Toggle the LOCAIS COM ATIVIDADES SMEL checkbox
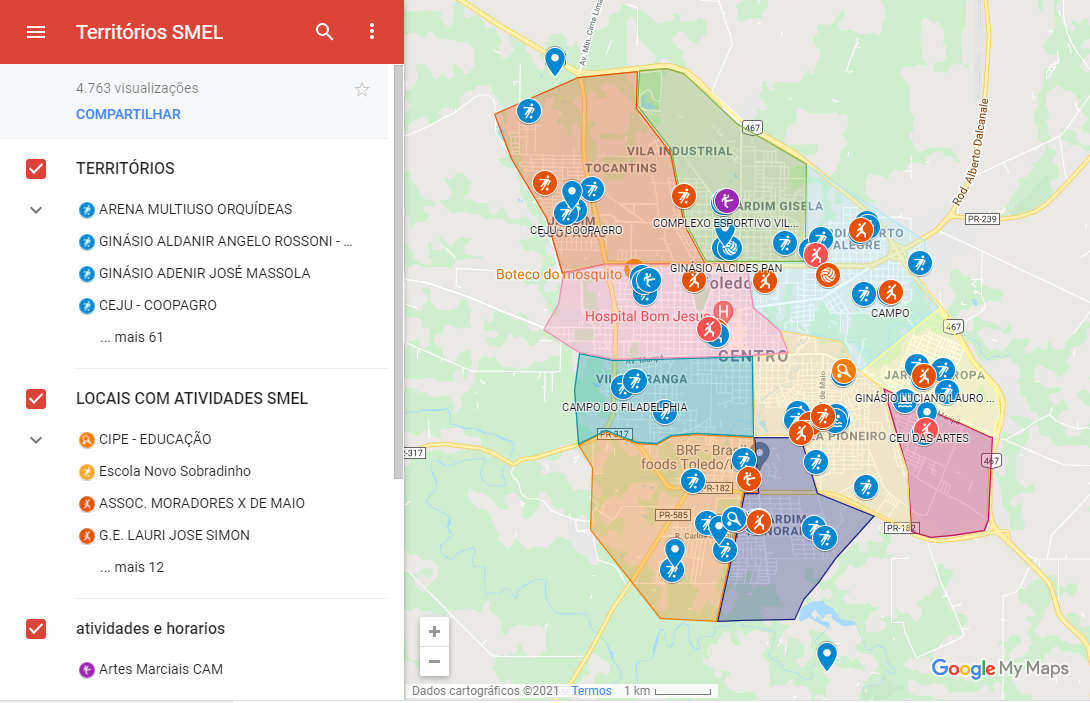Image resolution: width=1090 pixels, height=703 pixels. (x=36, y=399)
